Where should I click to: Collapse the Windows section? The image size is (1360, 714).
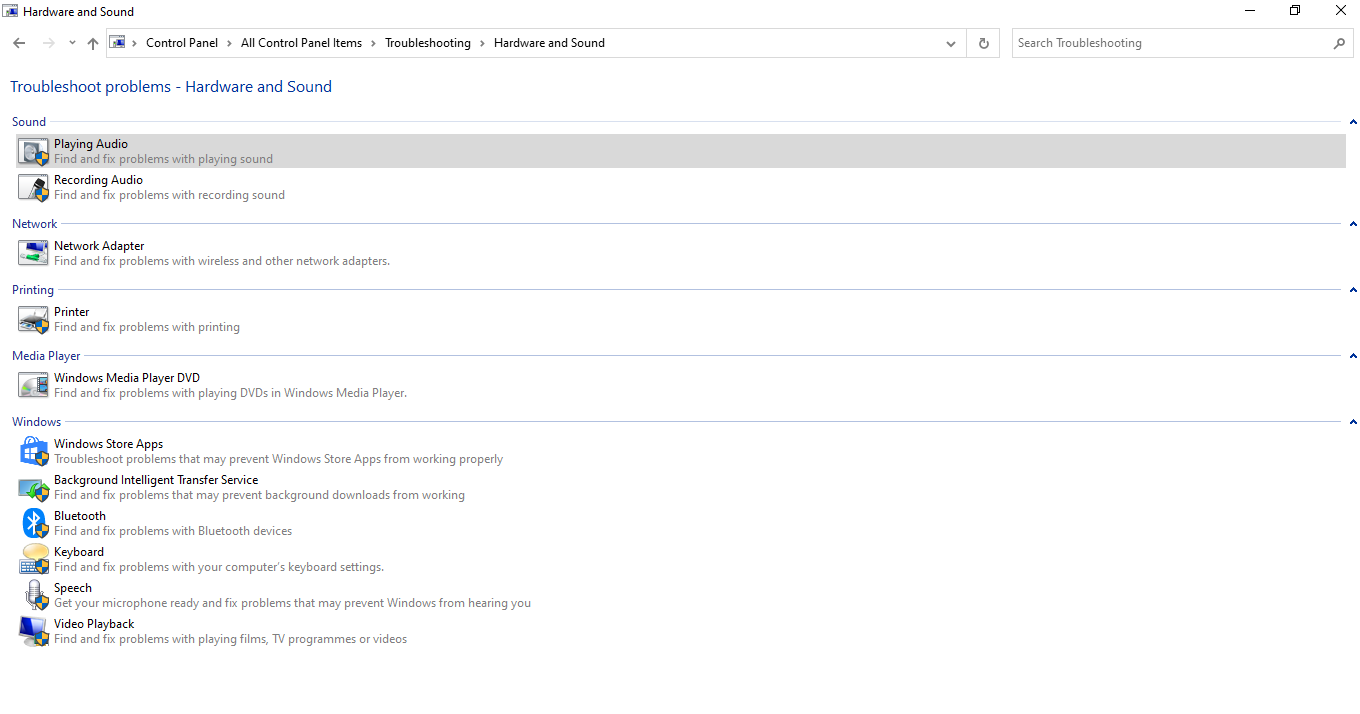pos(1352,422)
